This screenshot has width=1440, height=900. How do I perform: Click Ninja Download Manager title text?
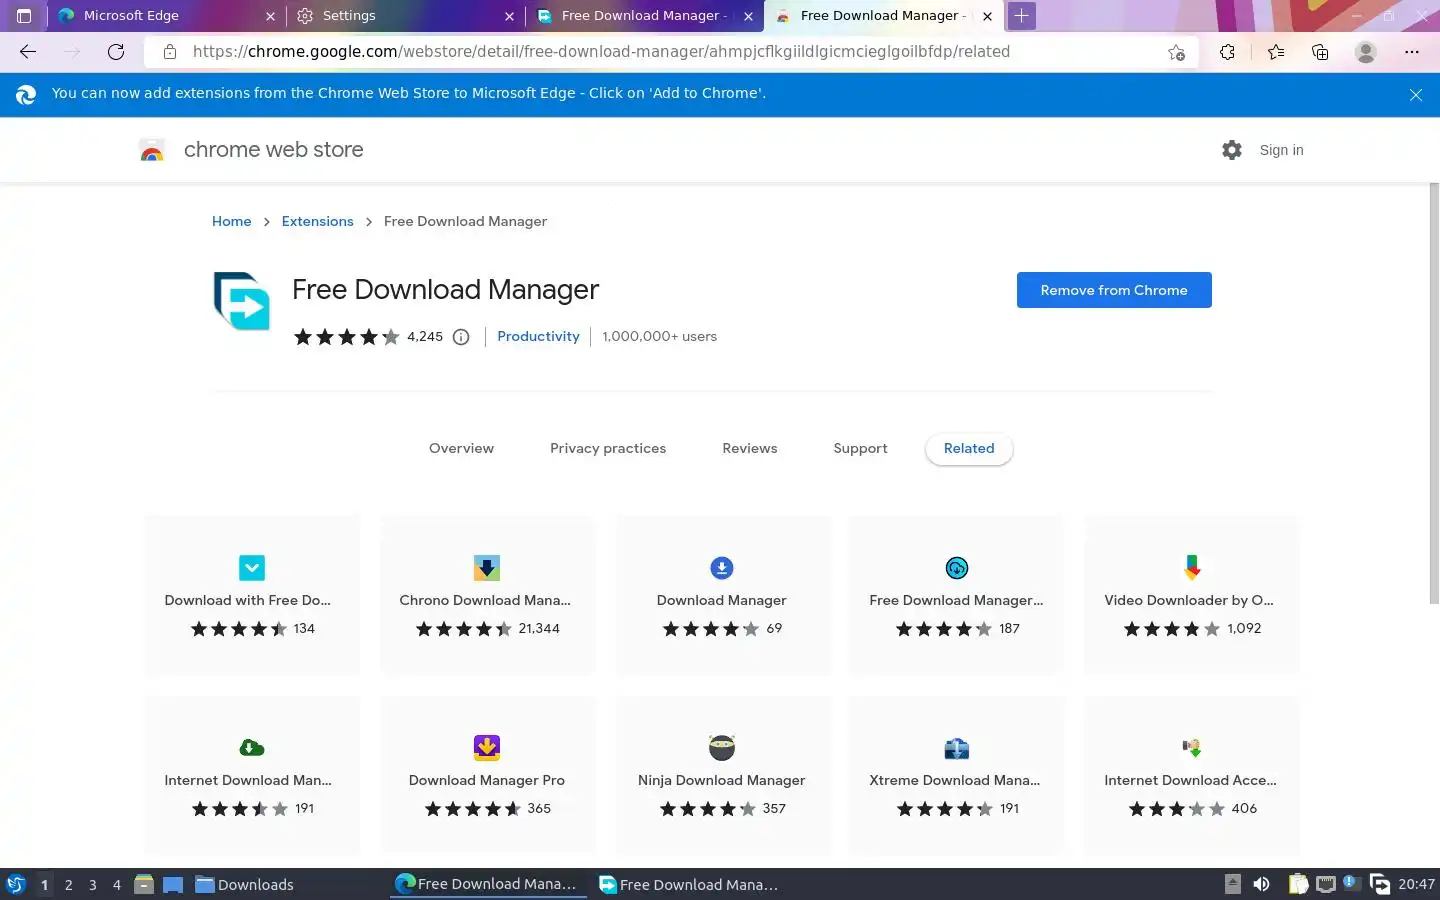coord(721,781)
